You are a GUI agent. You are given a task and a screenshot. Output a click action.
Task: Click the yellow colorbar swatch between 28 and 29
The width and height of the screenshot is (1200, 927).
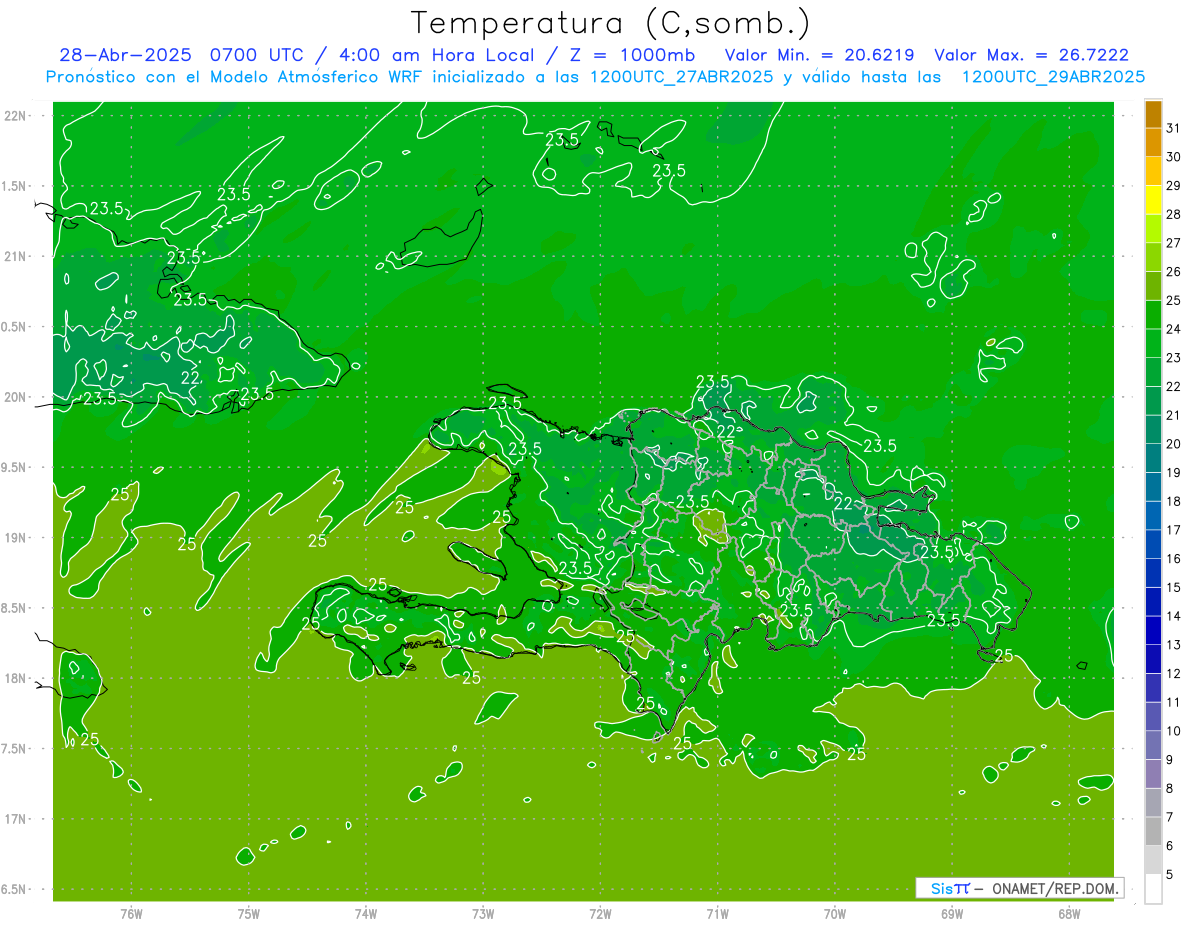tap(1153, 200)
